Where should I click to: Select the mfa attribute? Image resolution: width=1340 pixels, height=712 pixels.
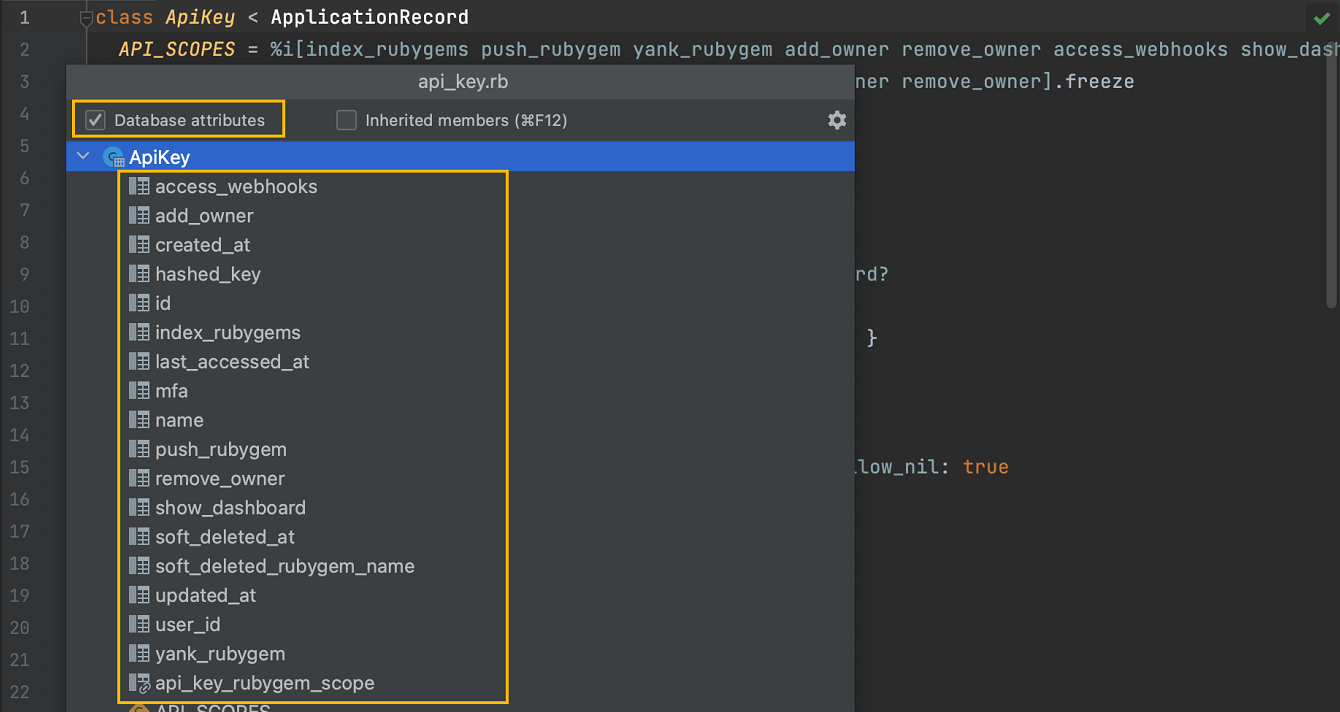pyautogui.click(x=171, y=391)
